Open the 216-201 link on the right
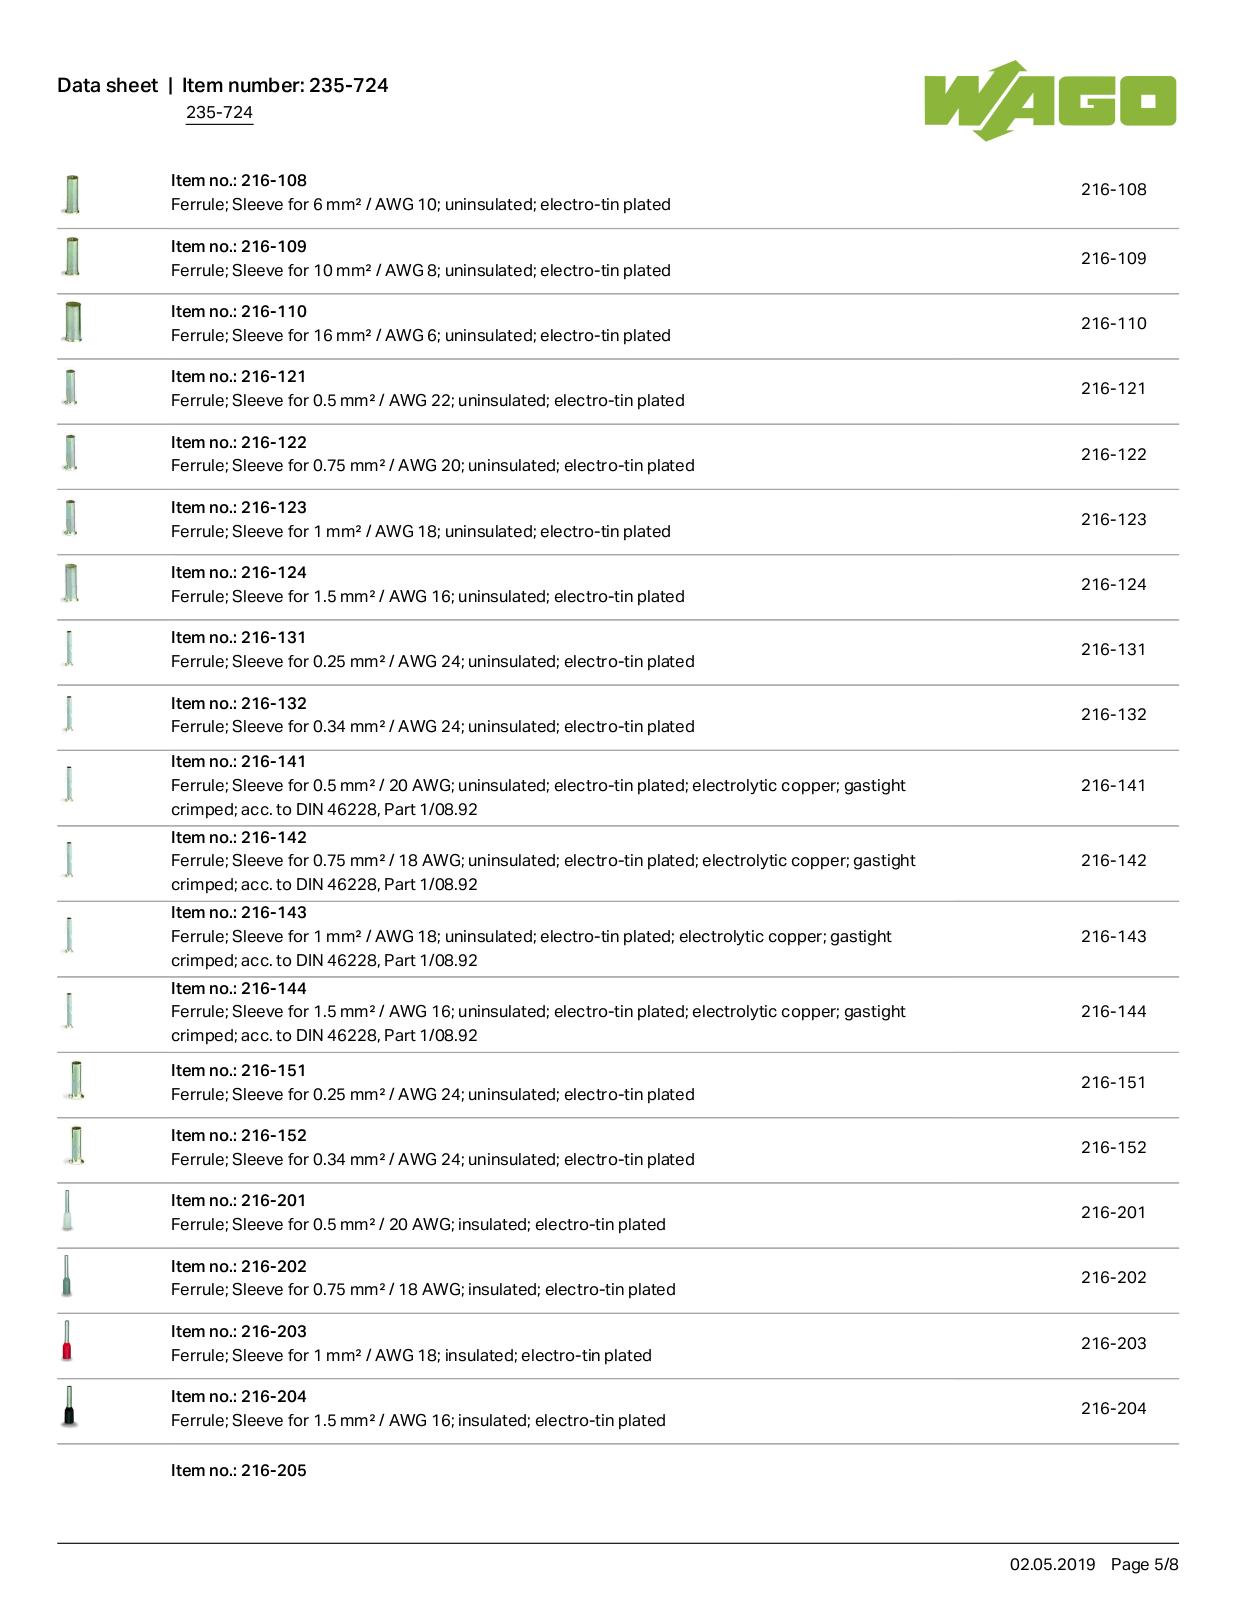This screenshot has height=1600, width=1237. tap(1113, 1213)
